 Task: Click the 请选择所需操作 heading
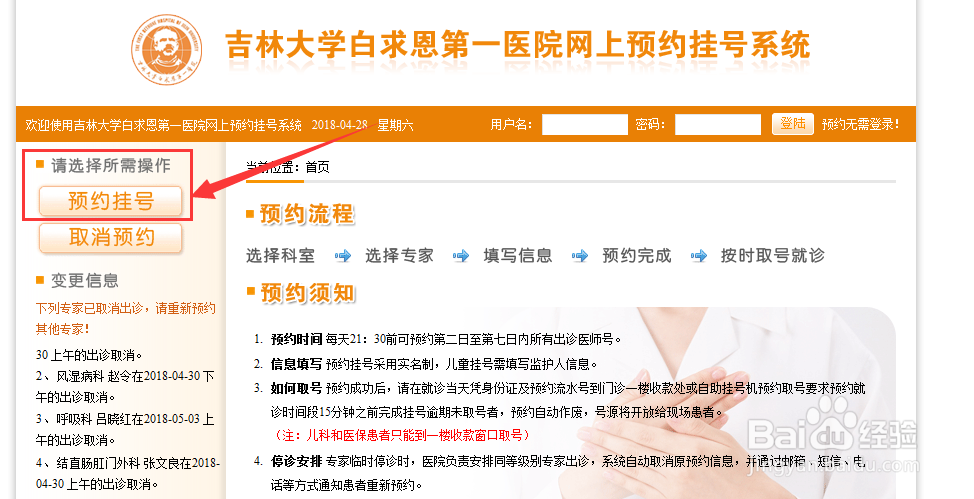111,165
